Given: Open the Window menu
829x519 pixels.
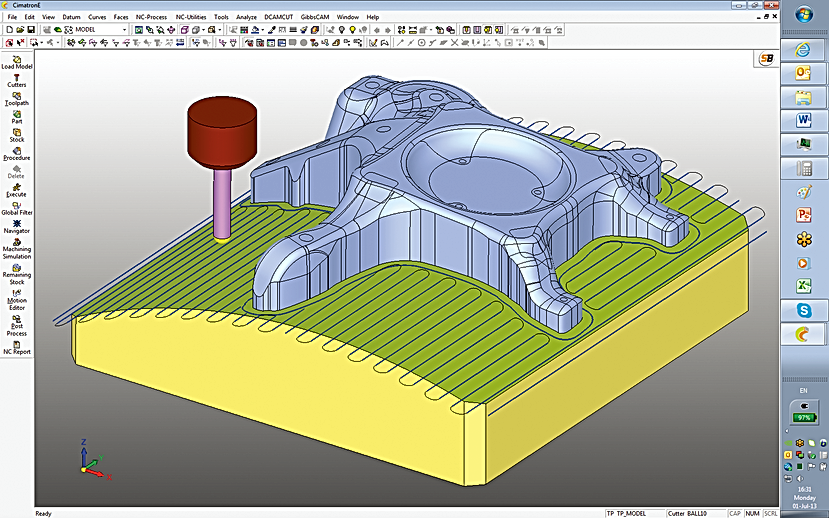Looking at the screenshot, I should (347, 17).
